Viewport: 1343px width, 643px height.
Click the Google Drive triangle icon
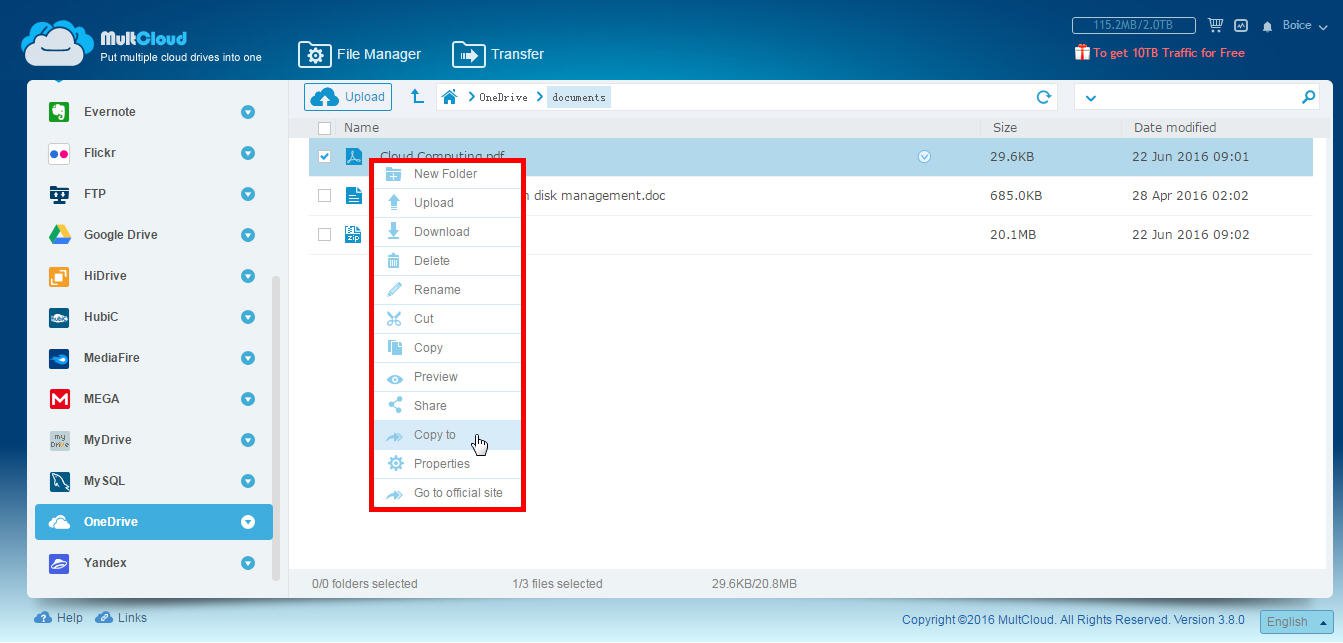(59, 235)
